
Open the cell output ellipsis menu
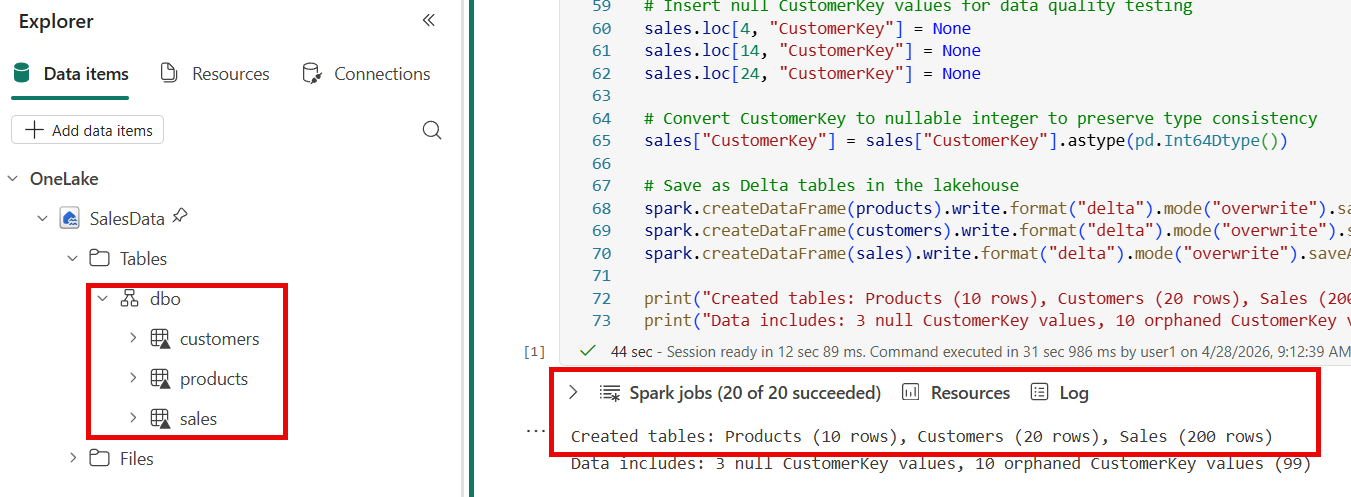(x=537, y=431)
